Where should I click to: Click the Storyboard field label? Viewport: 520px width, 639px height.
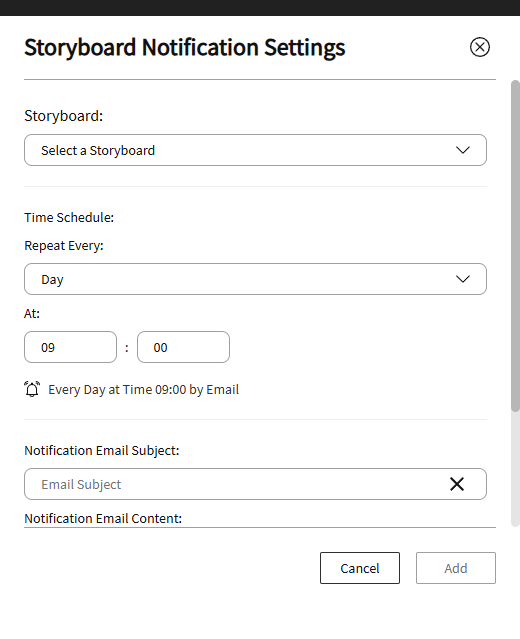click(x=64, y=116)
